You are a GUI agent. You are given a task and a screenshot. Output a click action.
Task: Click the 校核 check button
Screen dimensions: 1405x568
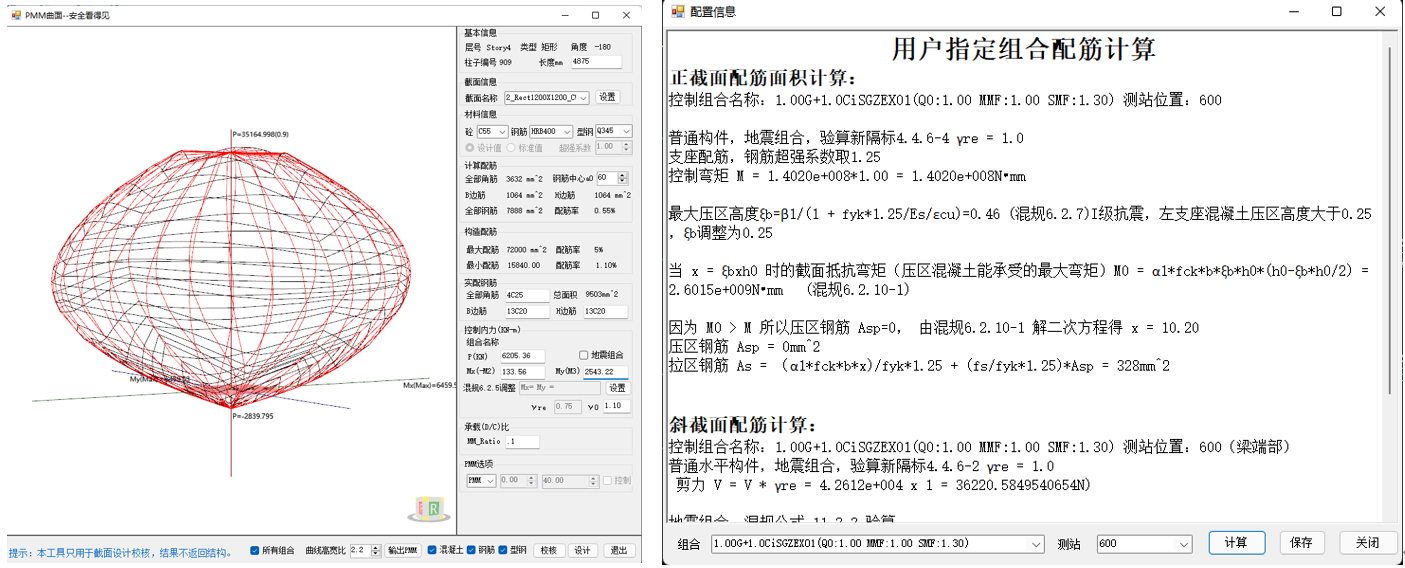[x=548, y=551]
